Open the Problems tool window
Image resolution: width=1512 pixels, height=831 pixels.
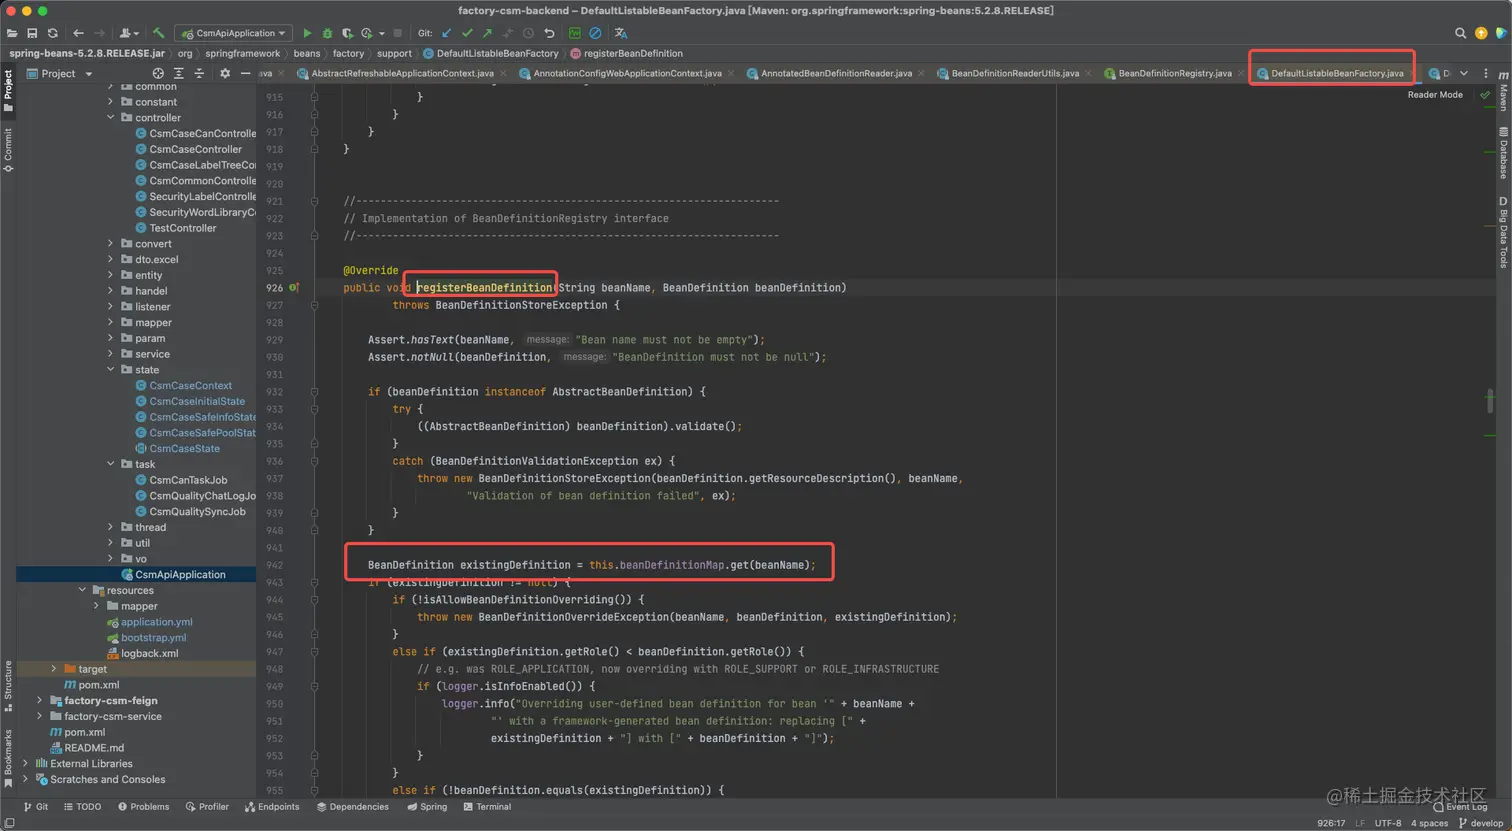click(x=143, y=807)
